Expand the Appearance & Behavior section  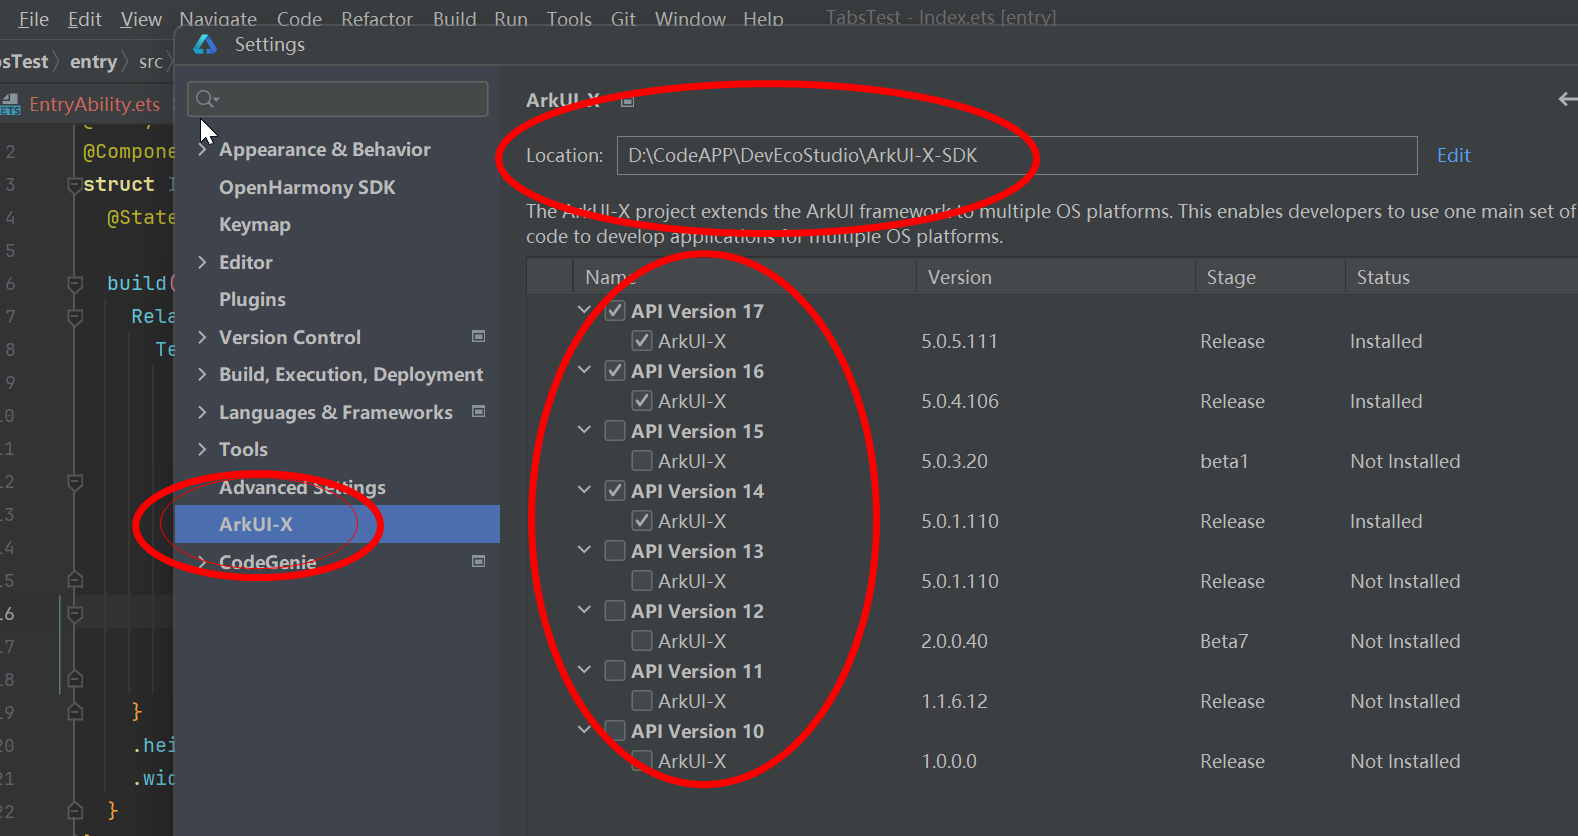[x=202, y=149]
